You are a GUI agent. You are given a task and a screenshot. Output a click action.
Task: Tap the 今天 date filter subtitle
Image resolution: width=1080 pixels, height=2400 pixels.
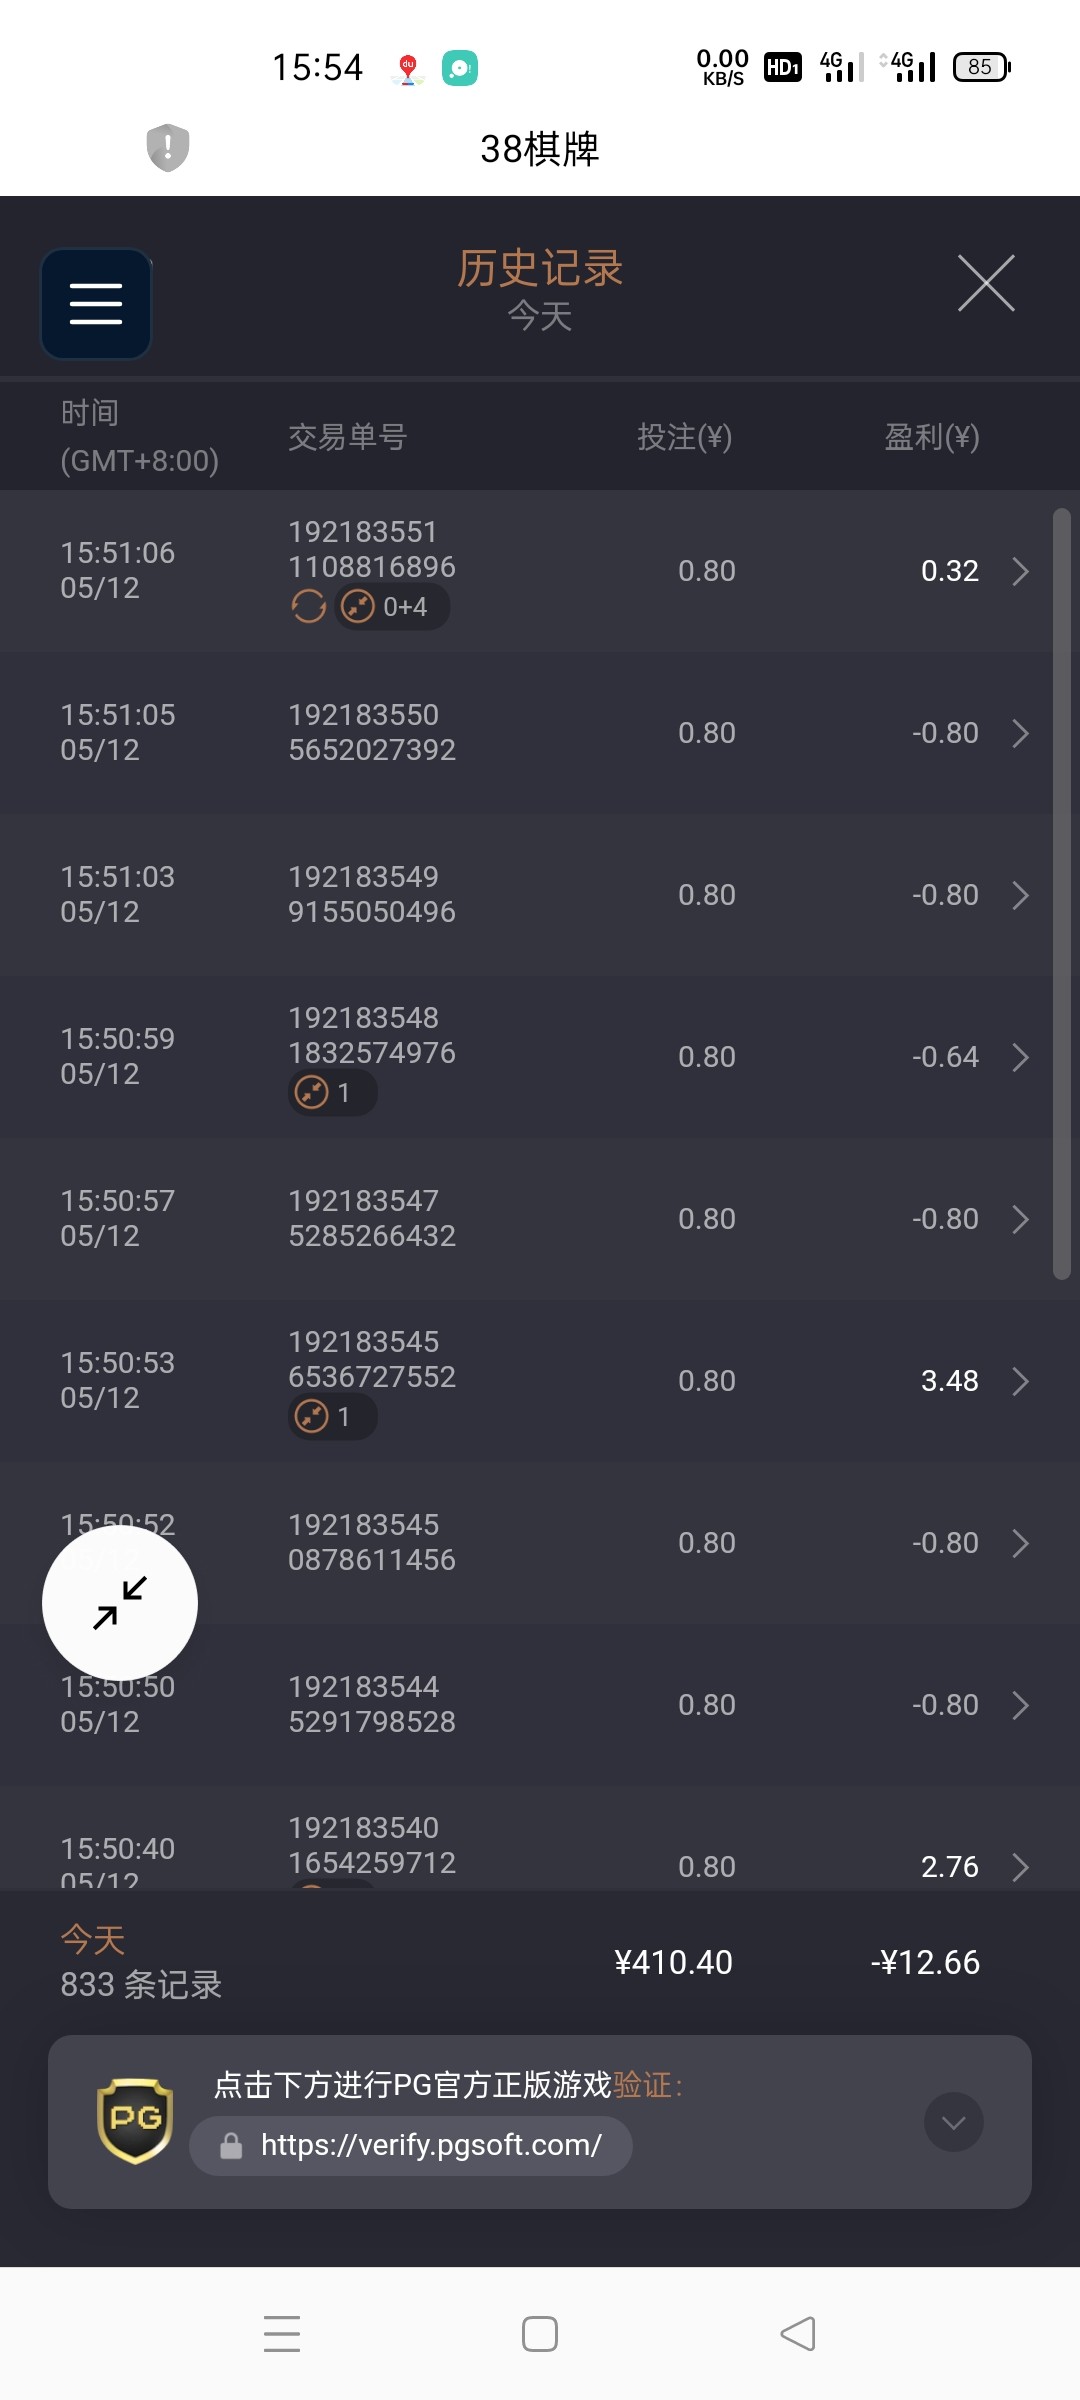(x=540, y=316)
